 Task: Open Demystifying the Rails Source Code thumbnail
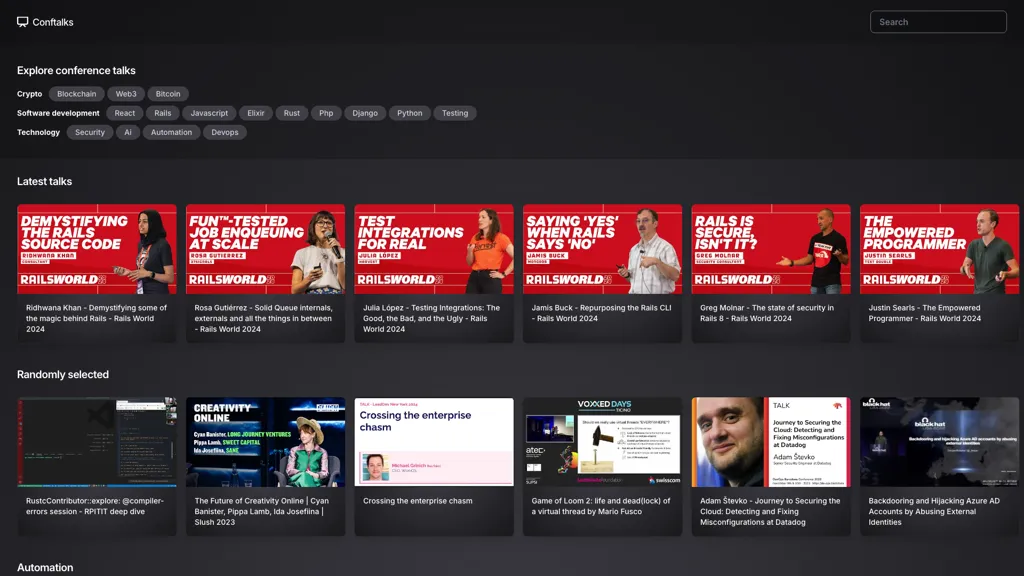(x=97, y=249)
